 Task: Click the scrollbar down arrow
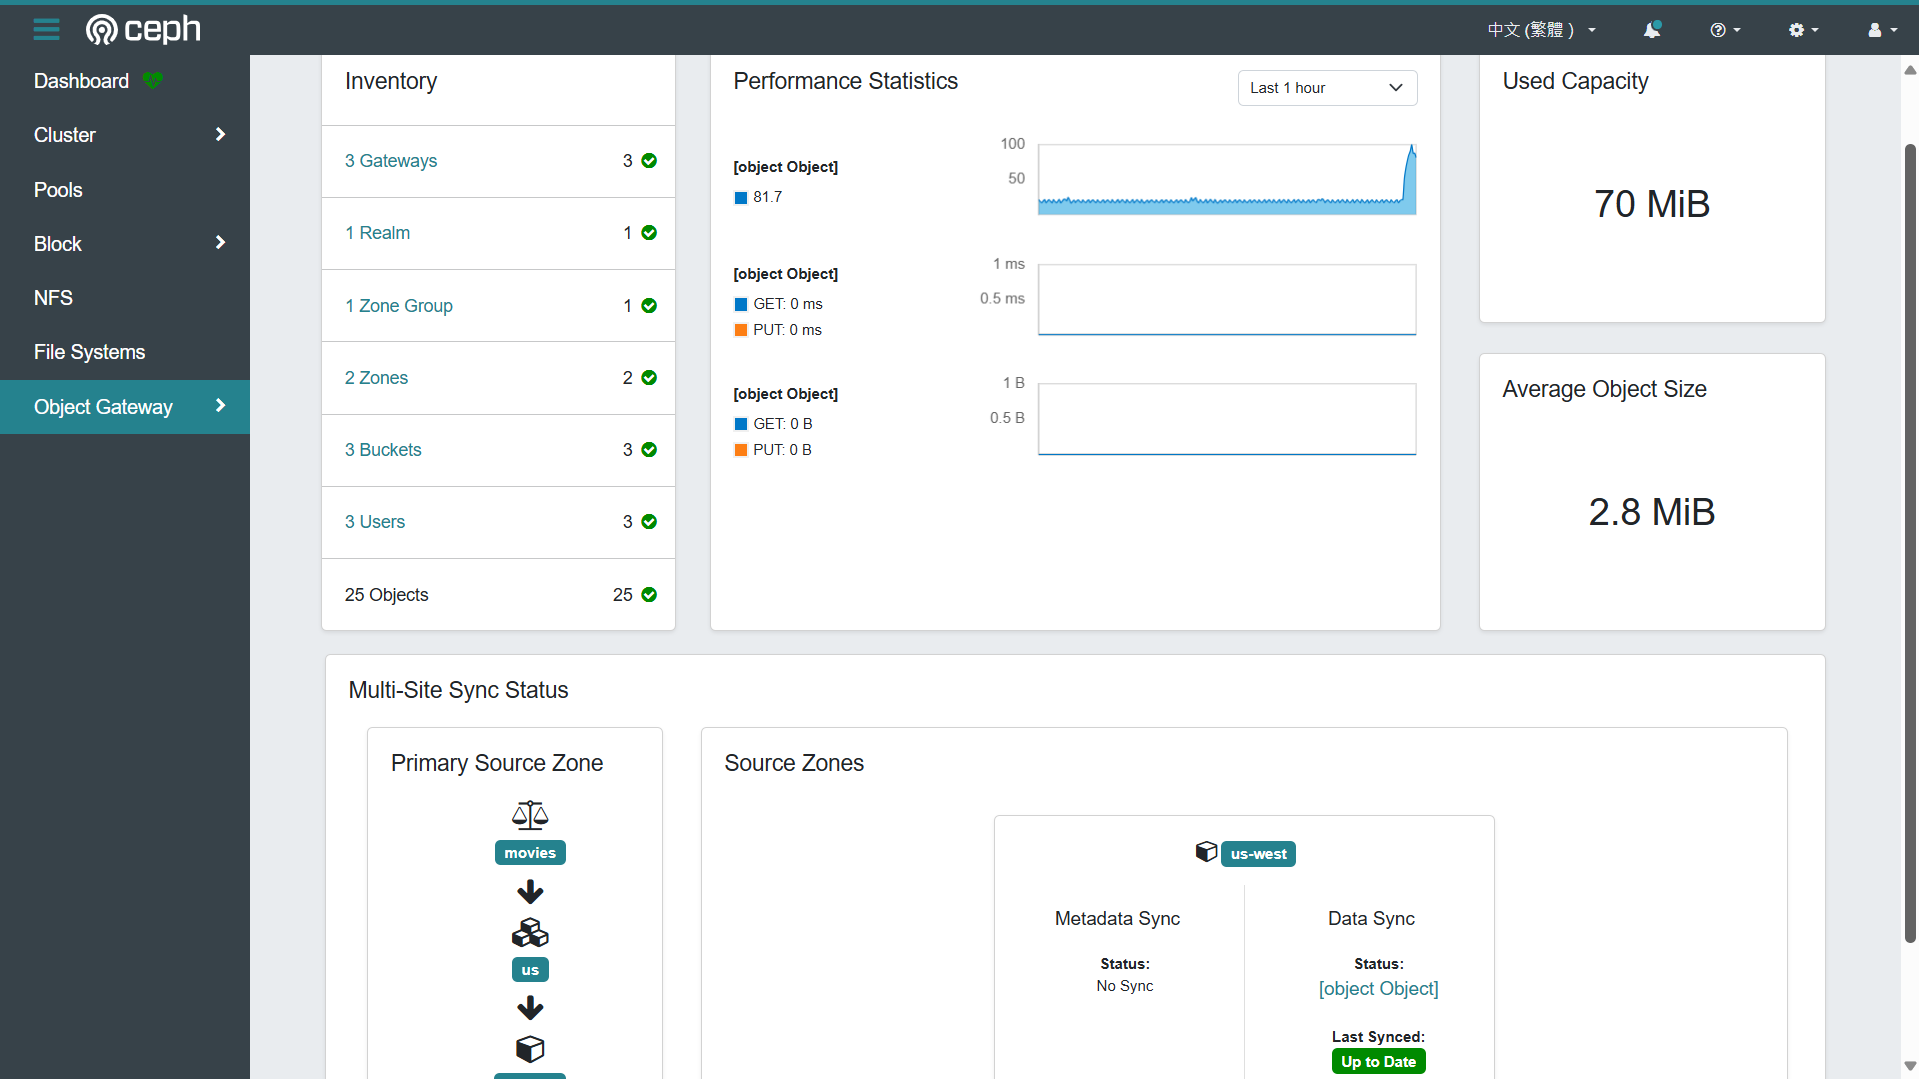(x=1910, y=1066)
